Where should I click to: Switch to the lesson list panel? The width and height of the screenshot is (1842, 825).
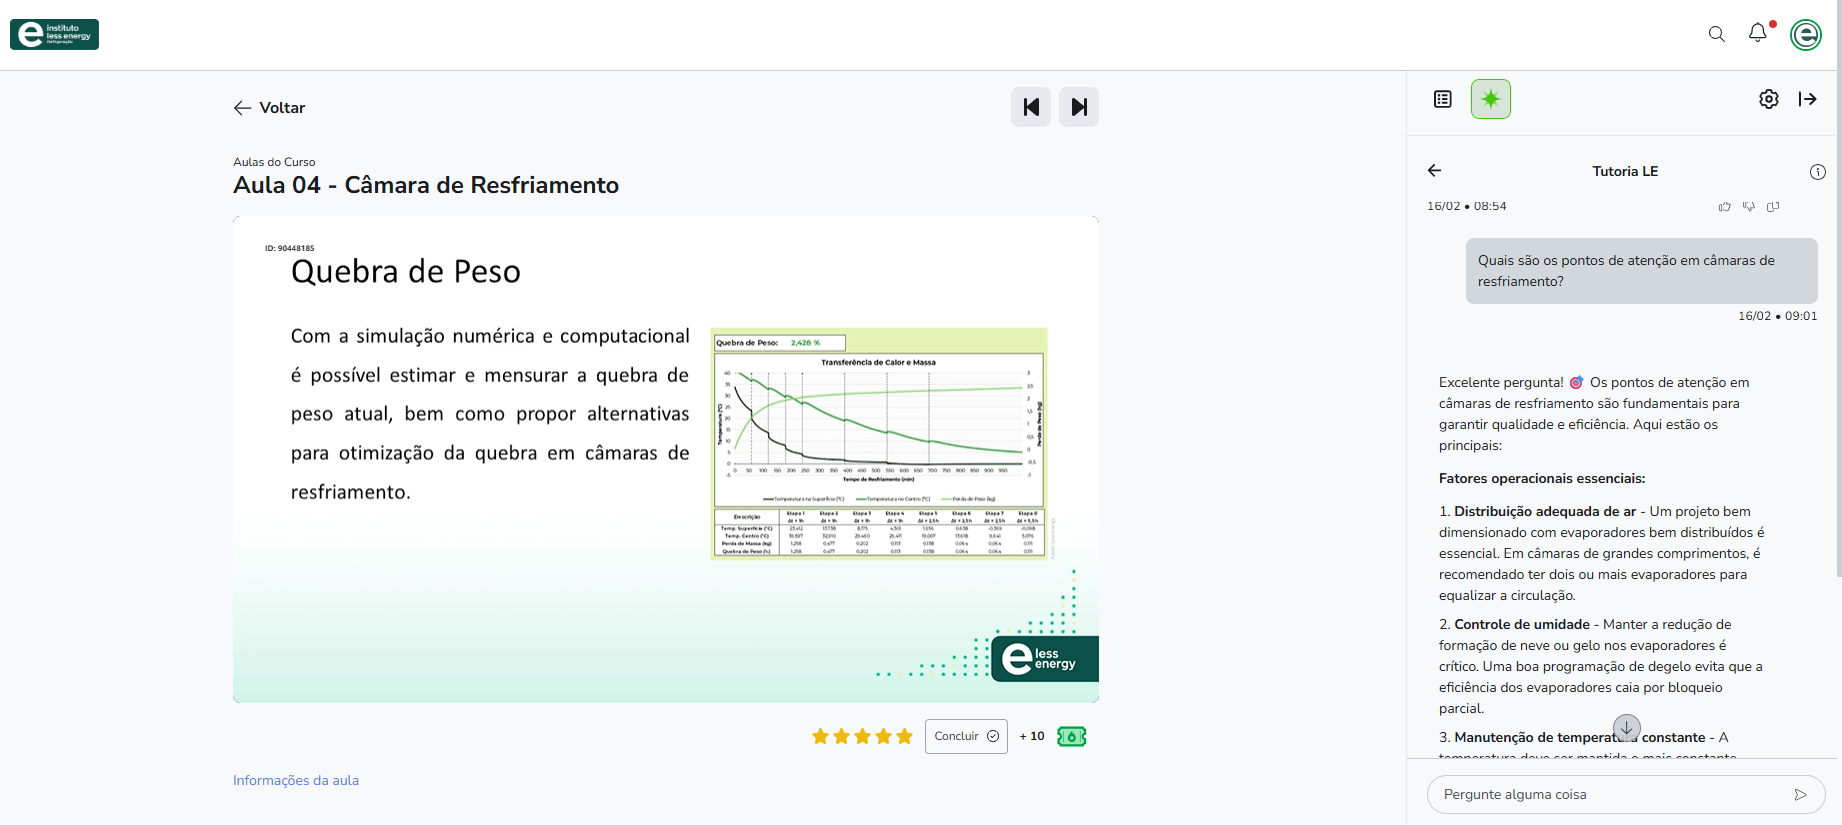(x=1442, y=99)
